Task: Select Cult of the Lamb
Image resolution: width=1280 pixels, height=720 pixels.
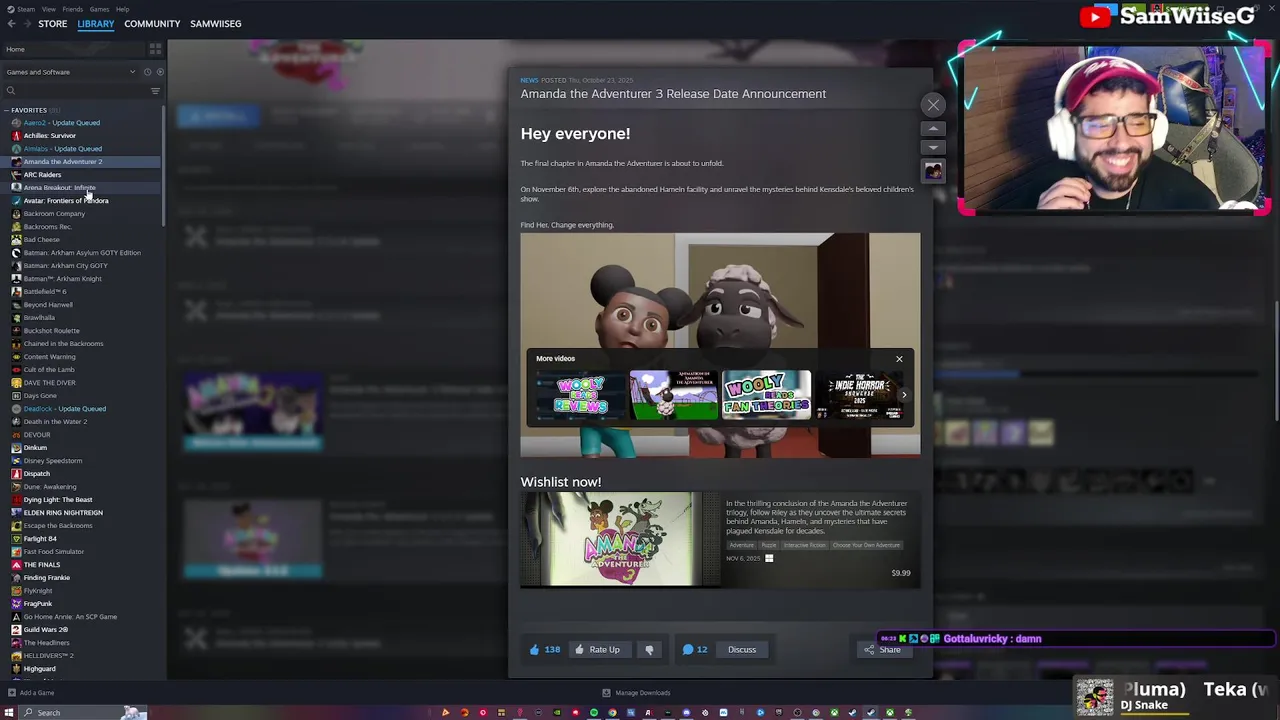Action: coord(49,370)
